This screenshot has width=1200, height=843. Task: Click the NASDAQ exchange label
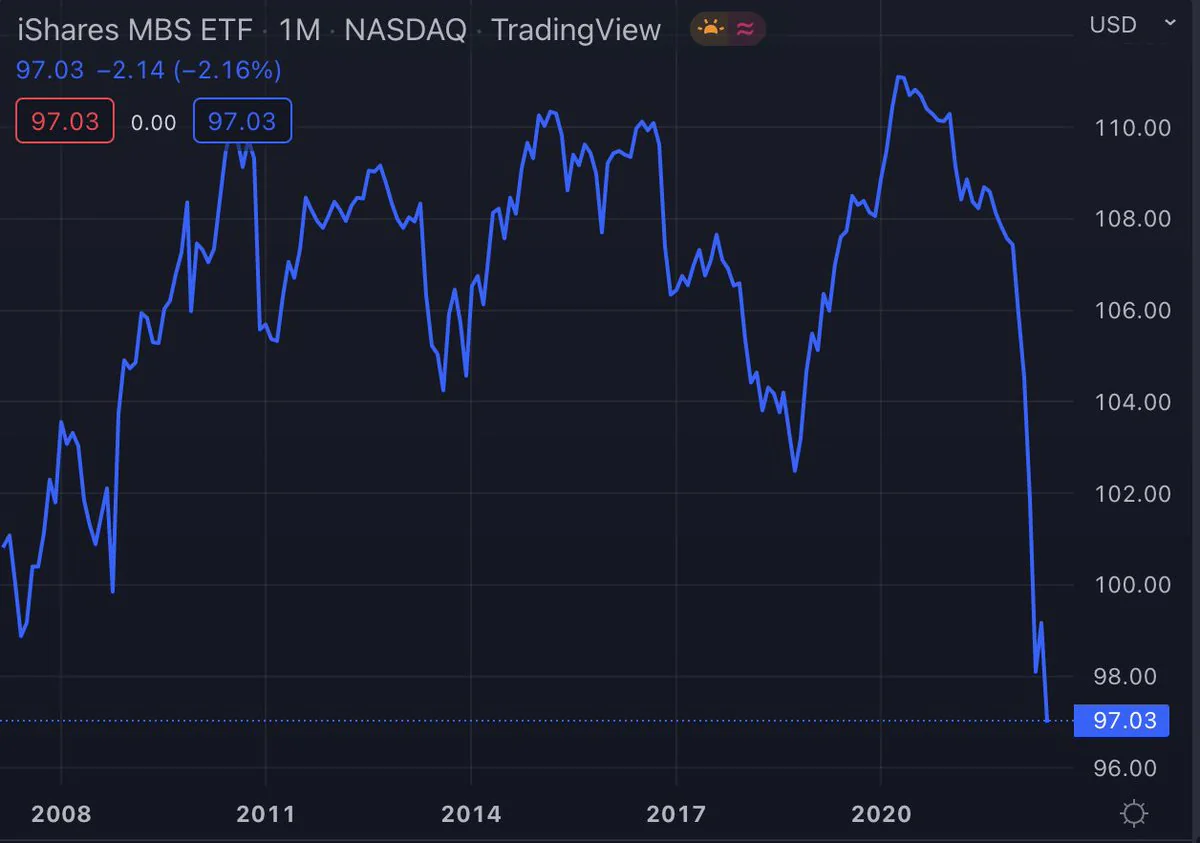click(405, 30)
